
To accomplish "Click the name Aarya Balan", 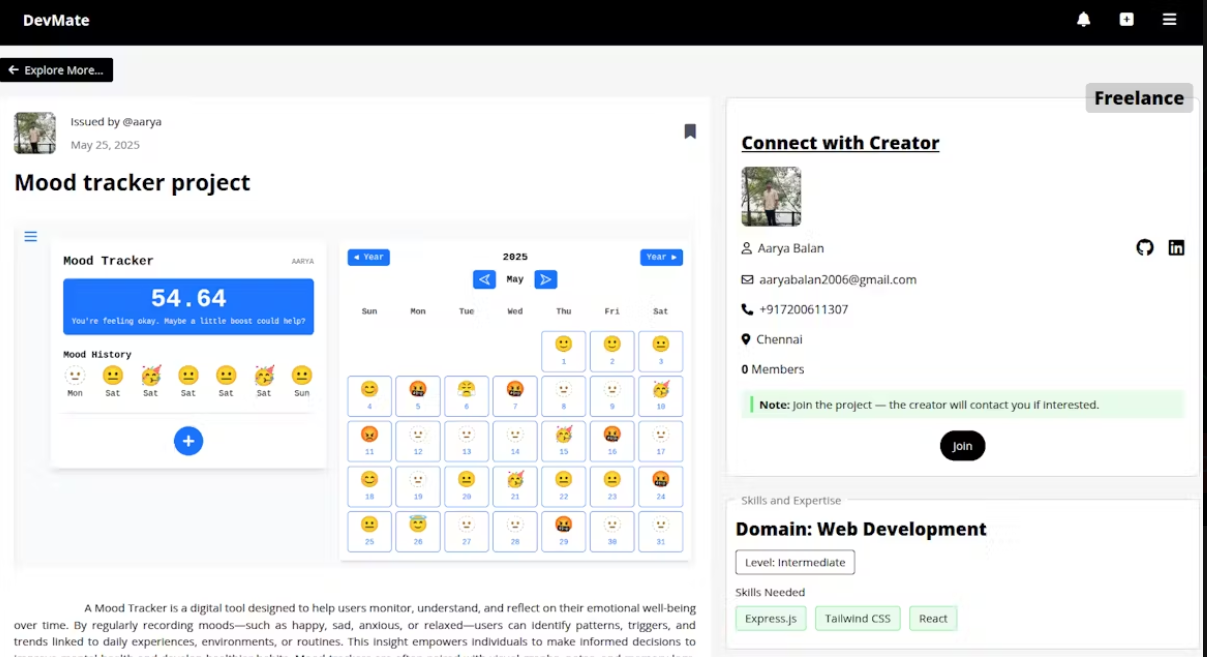I will 791,248.
